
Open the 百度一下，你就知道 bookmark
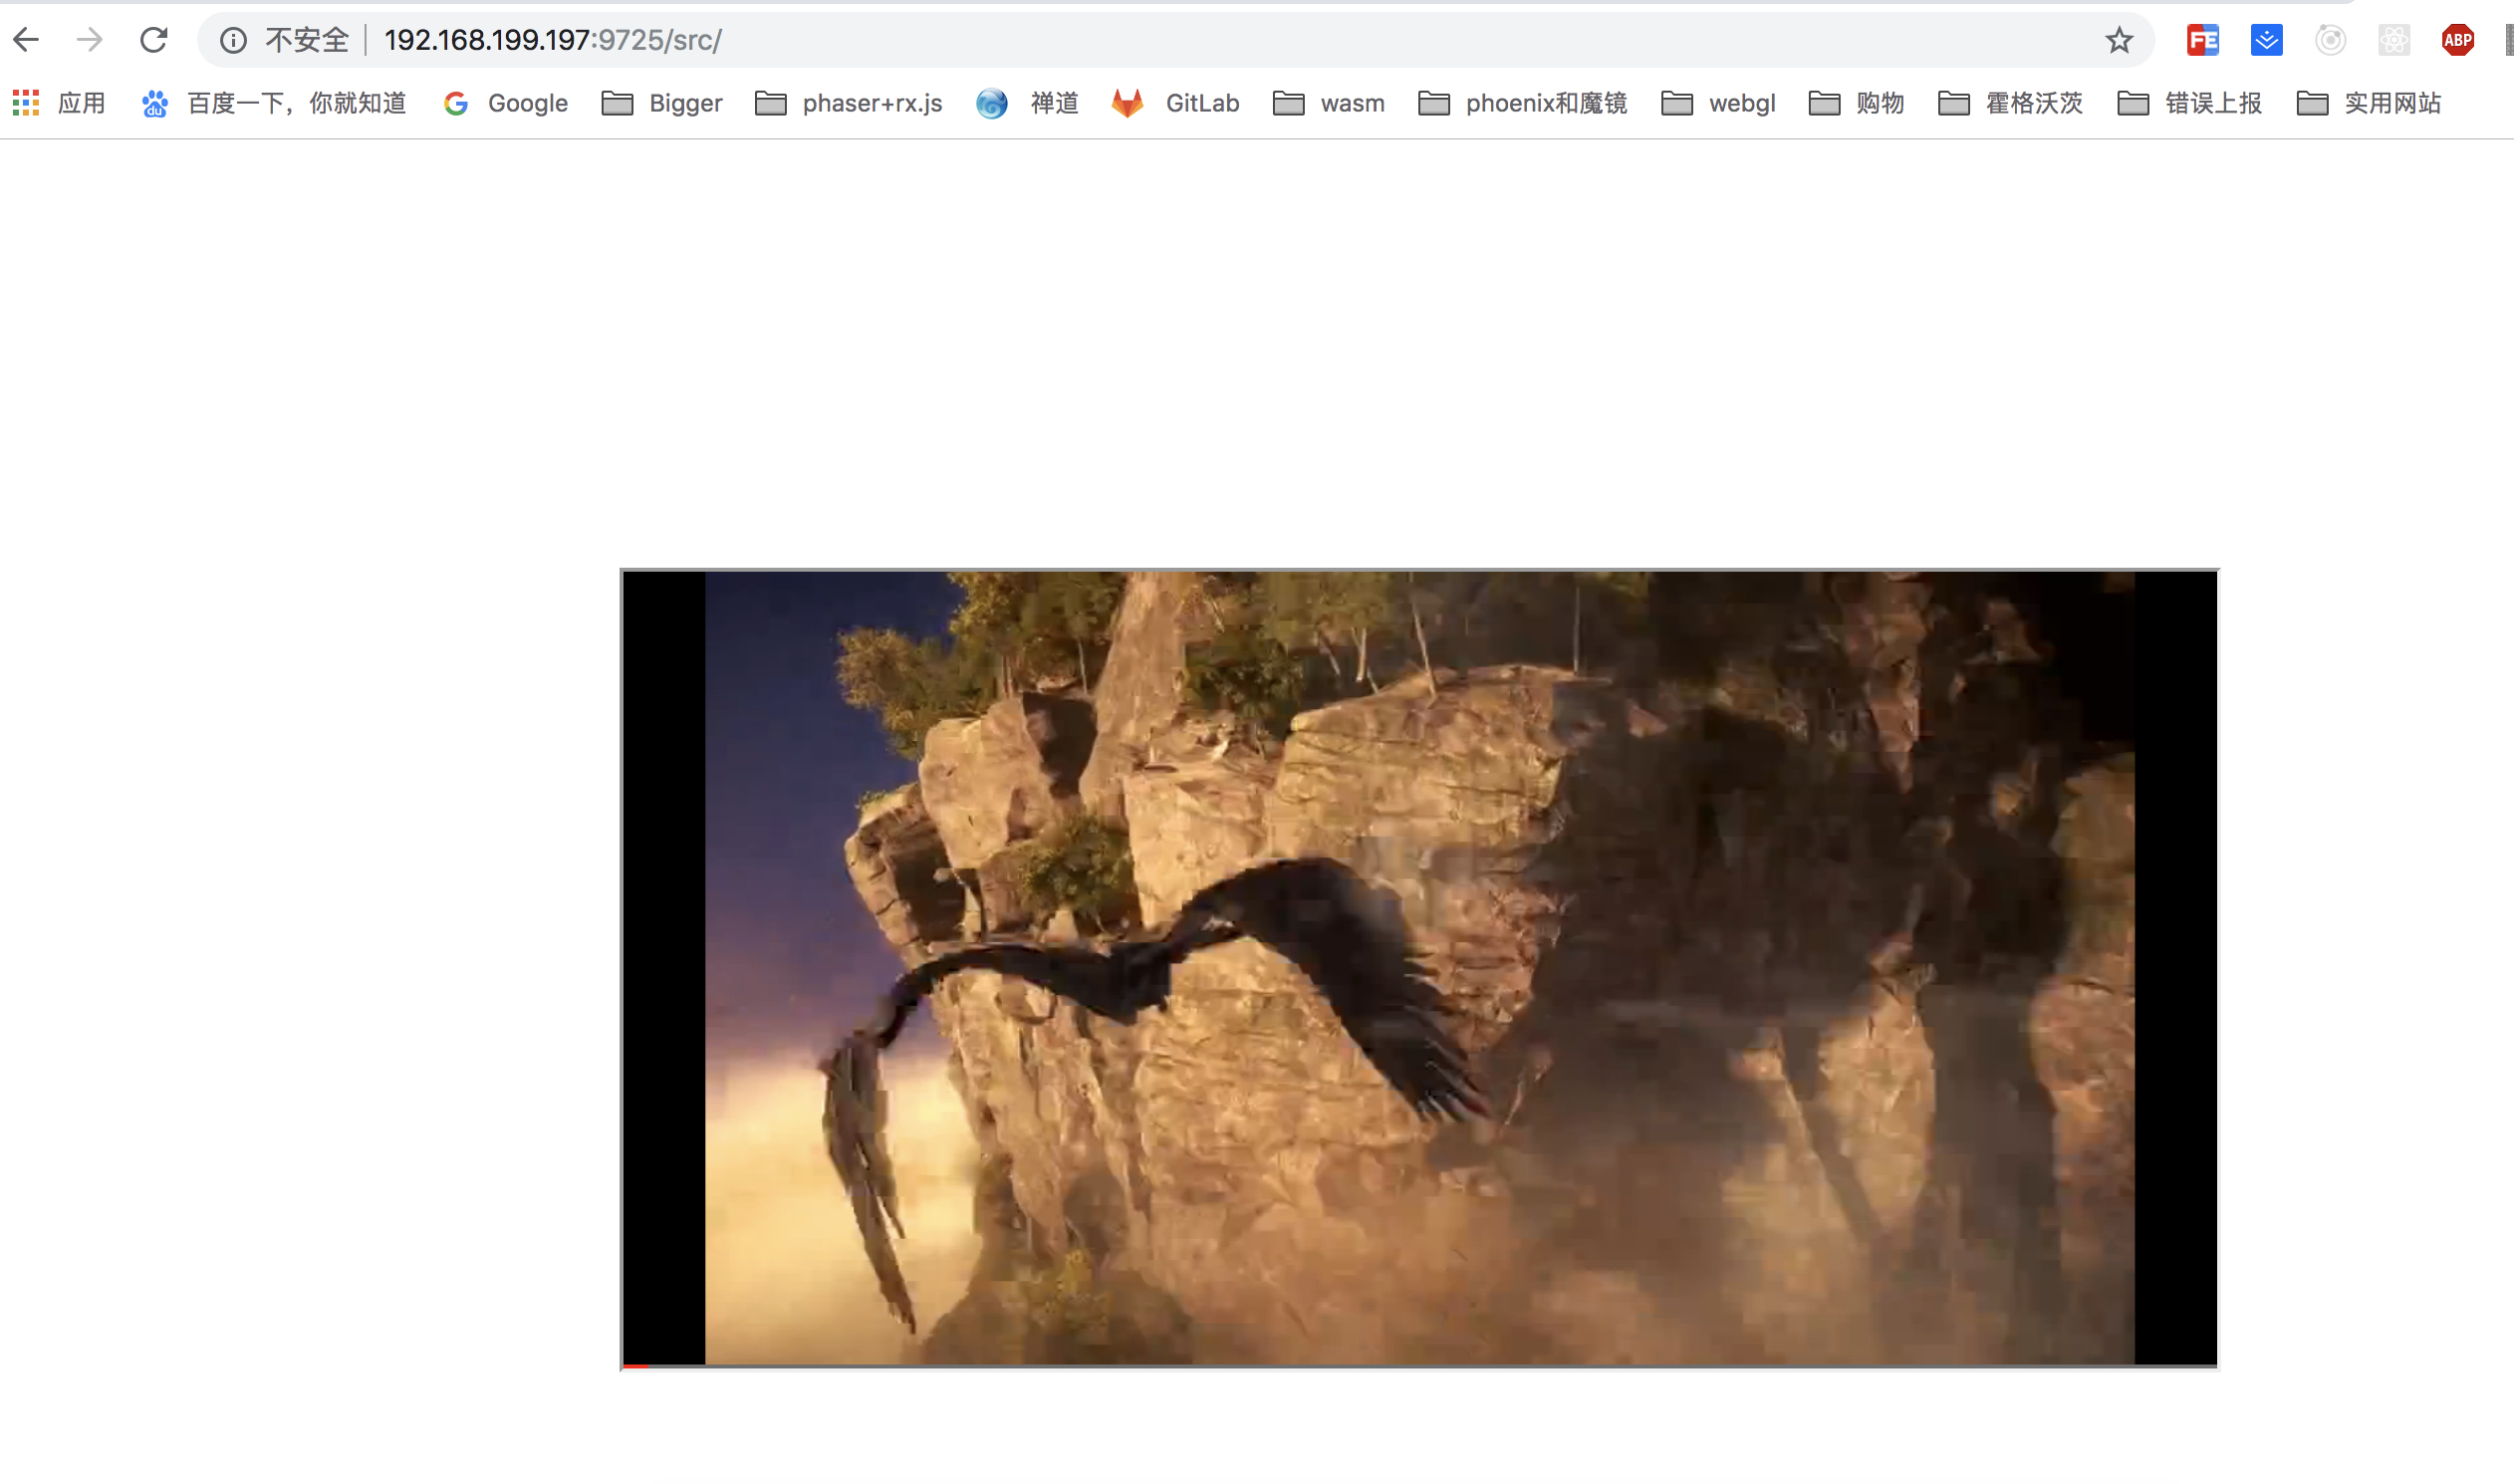(273, 103)
